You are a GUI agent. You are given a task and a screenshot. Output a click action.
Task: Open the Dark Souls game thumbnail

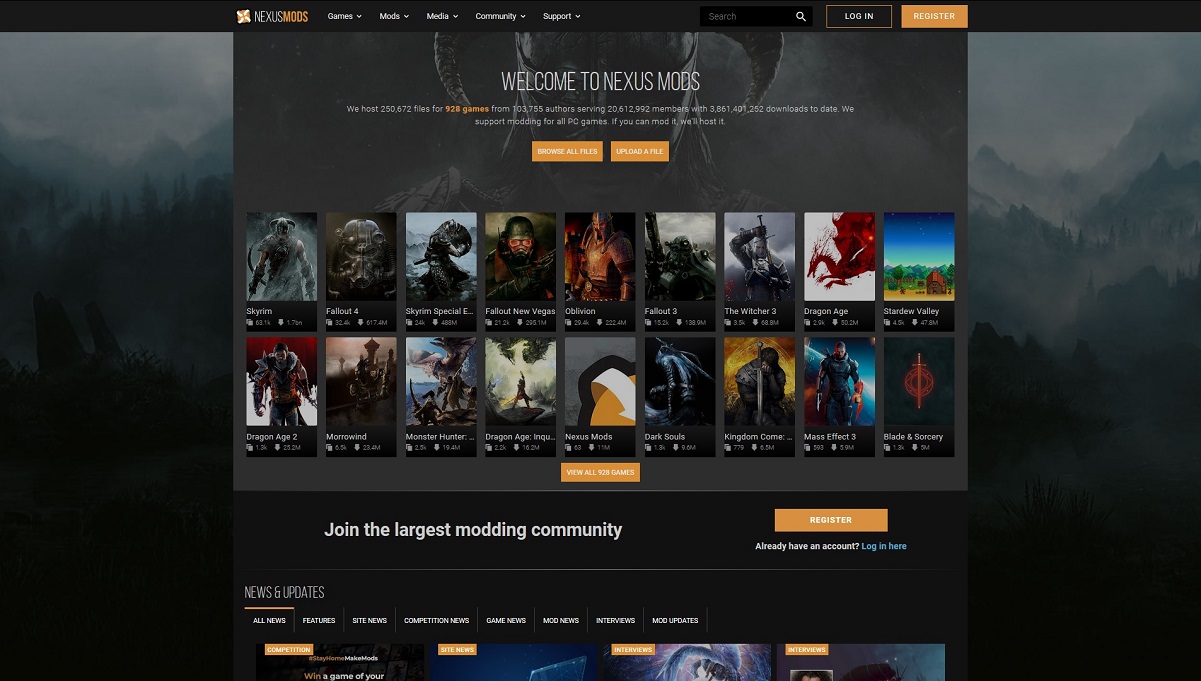(679, 381)
